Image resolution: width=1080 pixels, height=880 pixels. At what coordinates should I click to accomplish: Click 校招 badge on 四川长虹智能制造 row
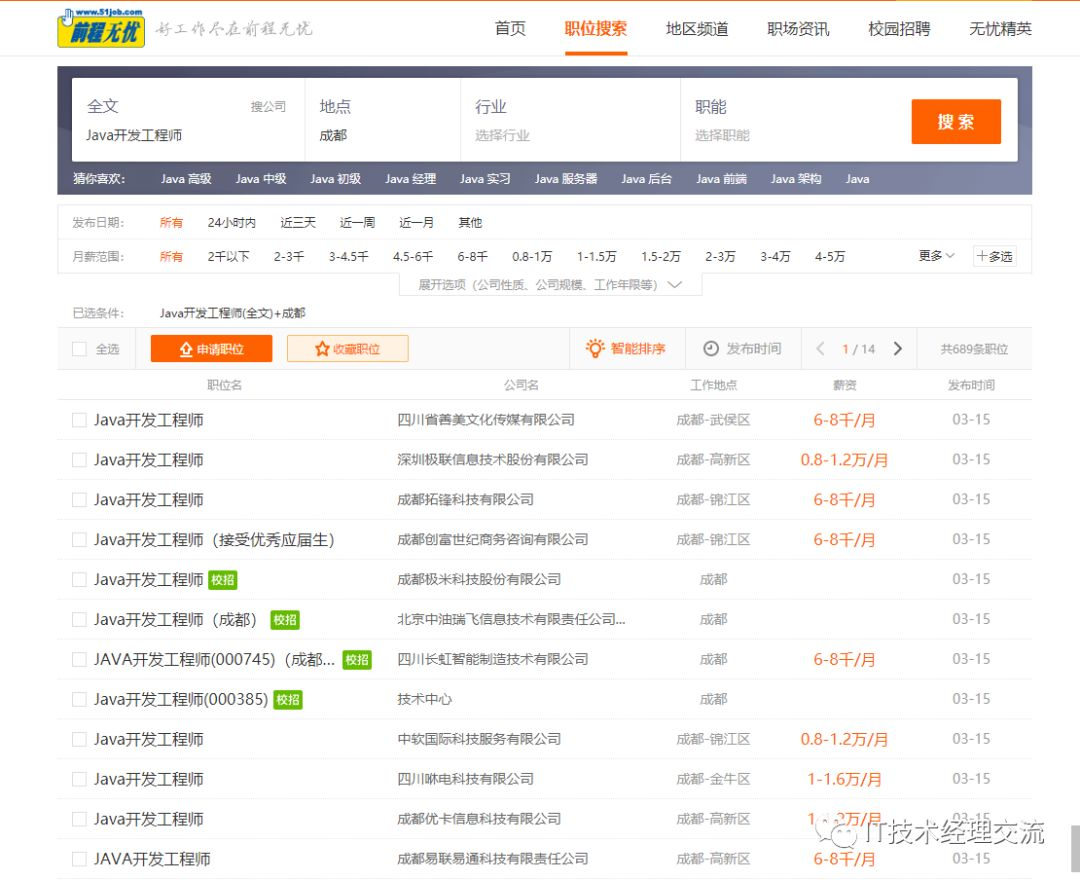357,660
